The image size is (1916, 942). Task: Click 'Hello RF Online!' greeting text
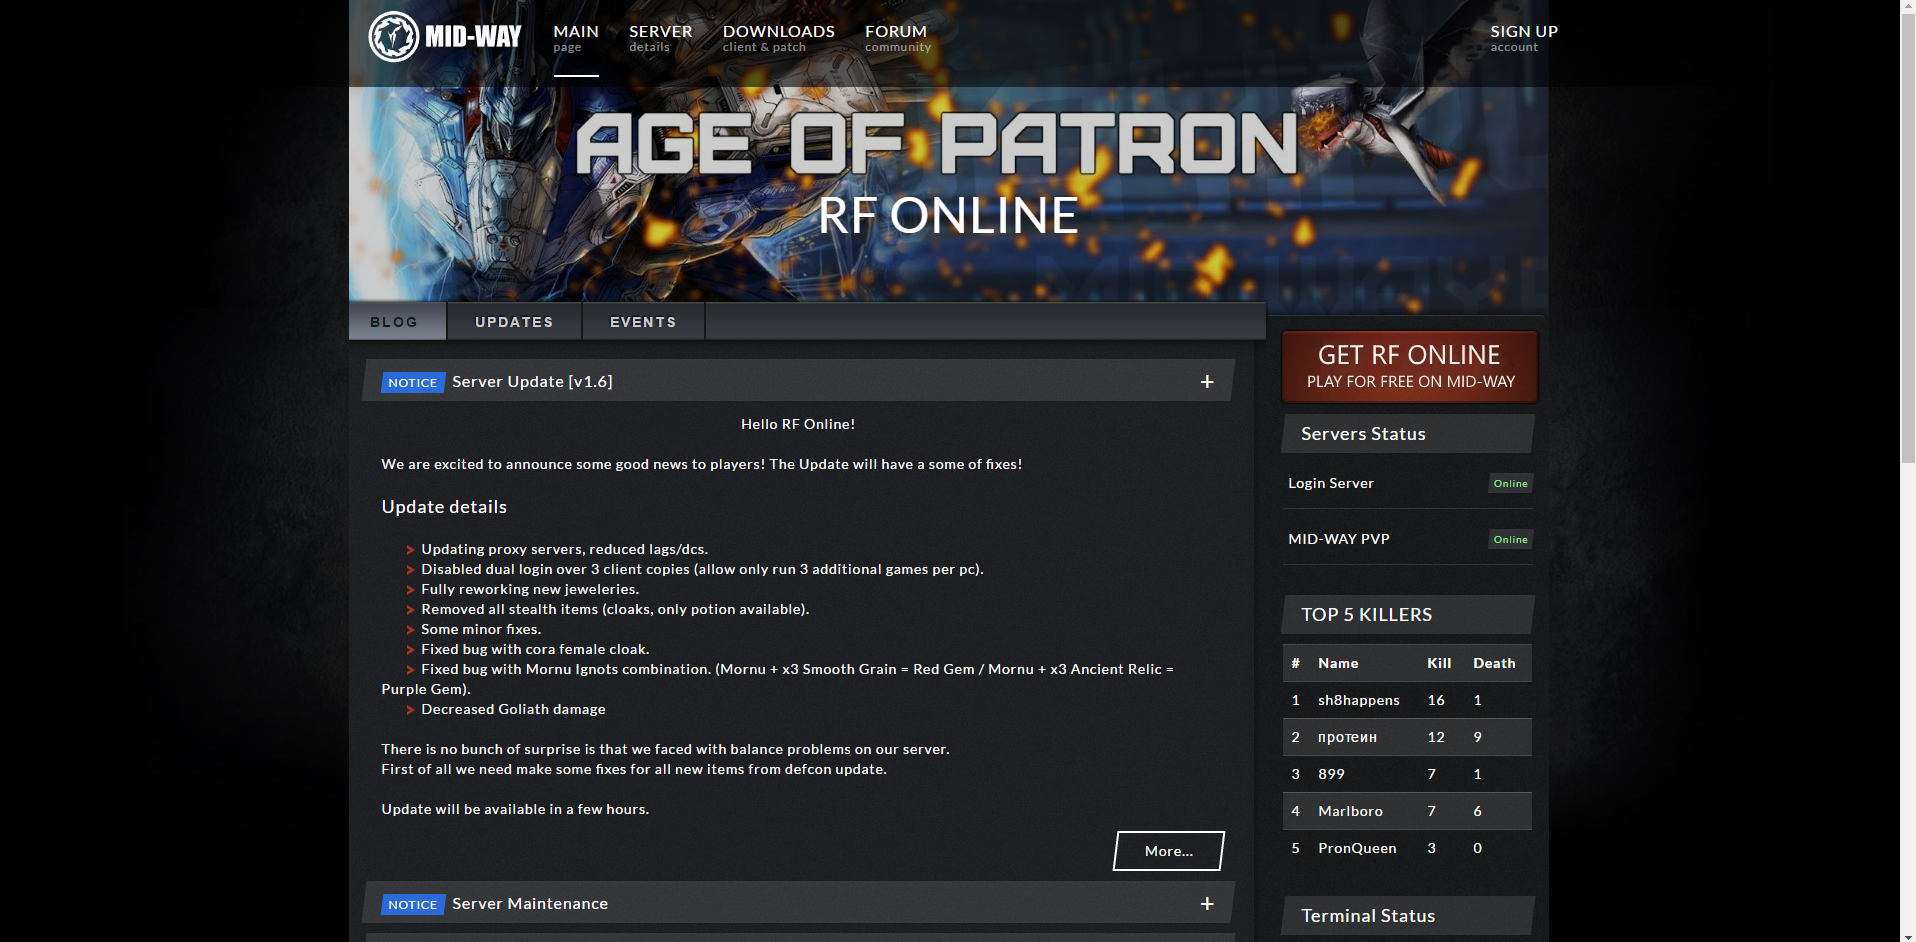point(798,424)
